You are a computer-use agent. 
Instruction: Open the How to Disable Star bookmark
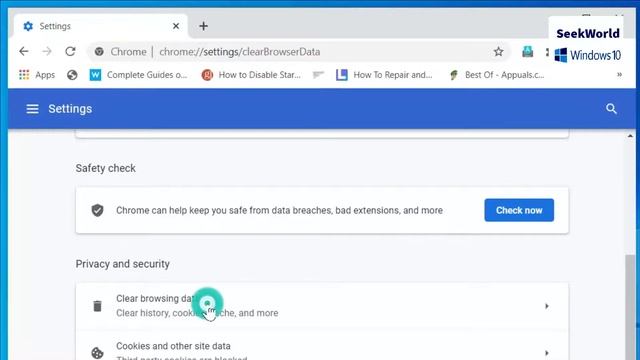251,75
